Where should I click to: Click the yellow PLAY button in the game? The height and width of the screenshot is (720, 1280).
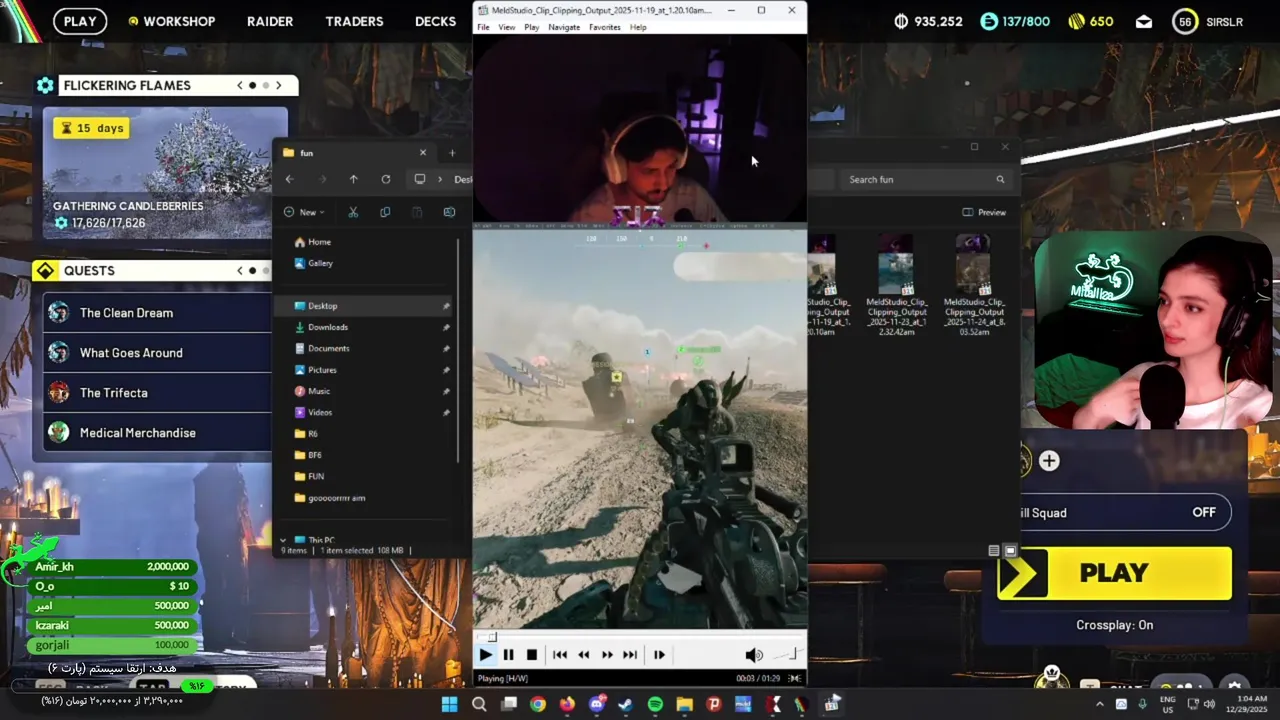pyautogui.click(x=1114, y=573)
